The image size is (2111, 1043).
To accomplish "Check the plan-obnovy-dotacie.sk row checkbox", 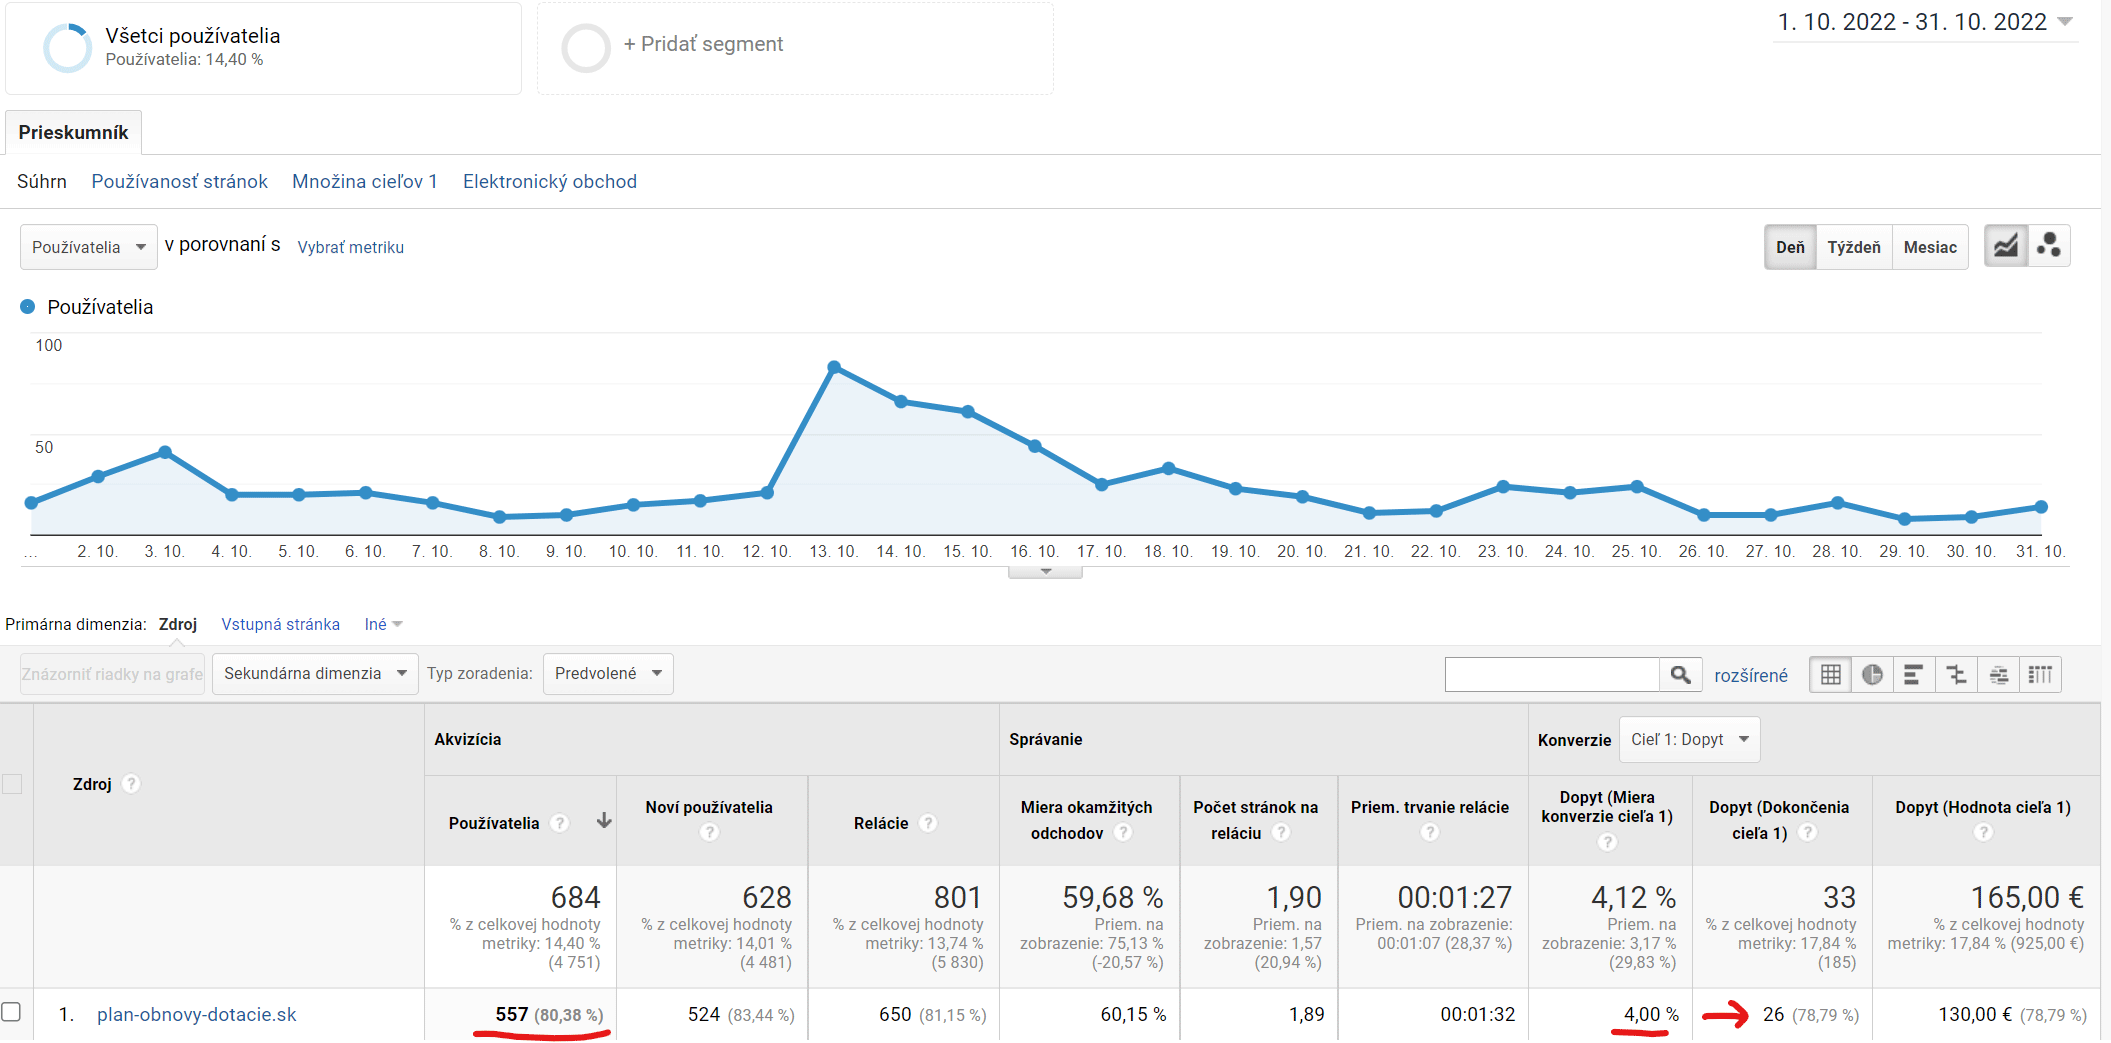I will (x=11, y=1012).
